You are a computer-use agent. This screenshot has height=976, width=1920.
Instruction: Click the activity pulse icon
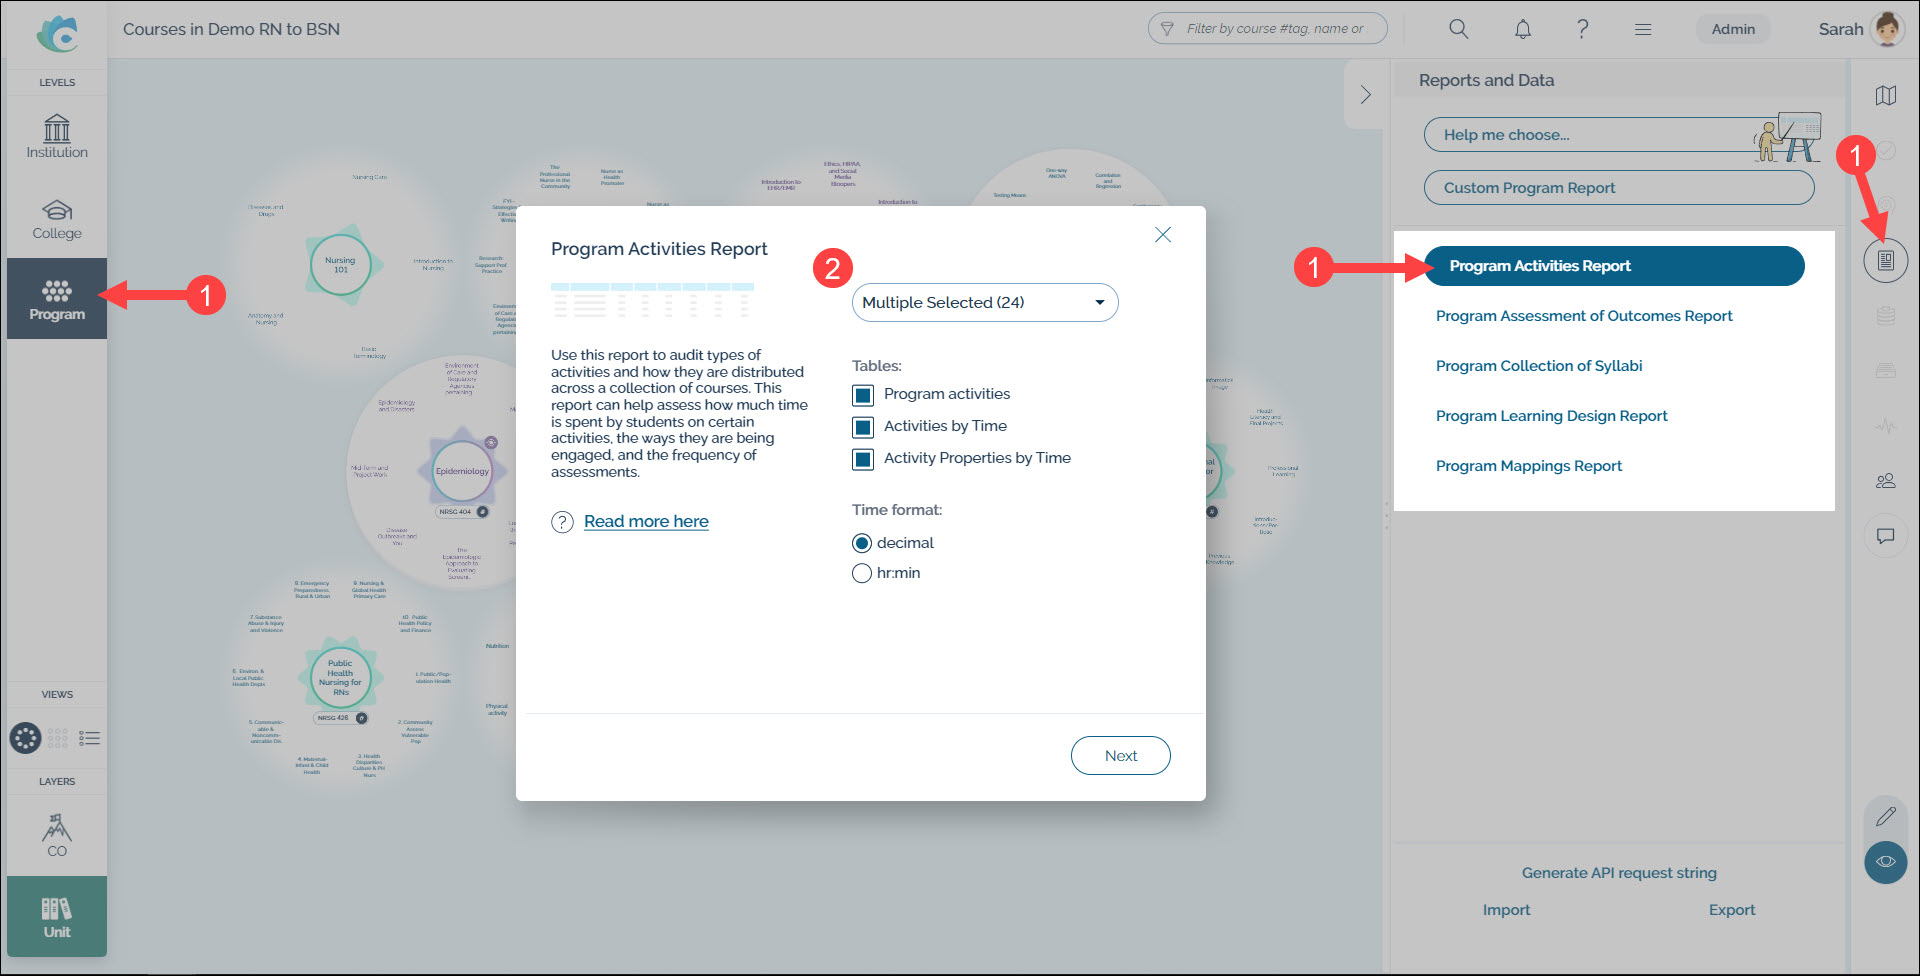[x=1886, y=426]
